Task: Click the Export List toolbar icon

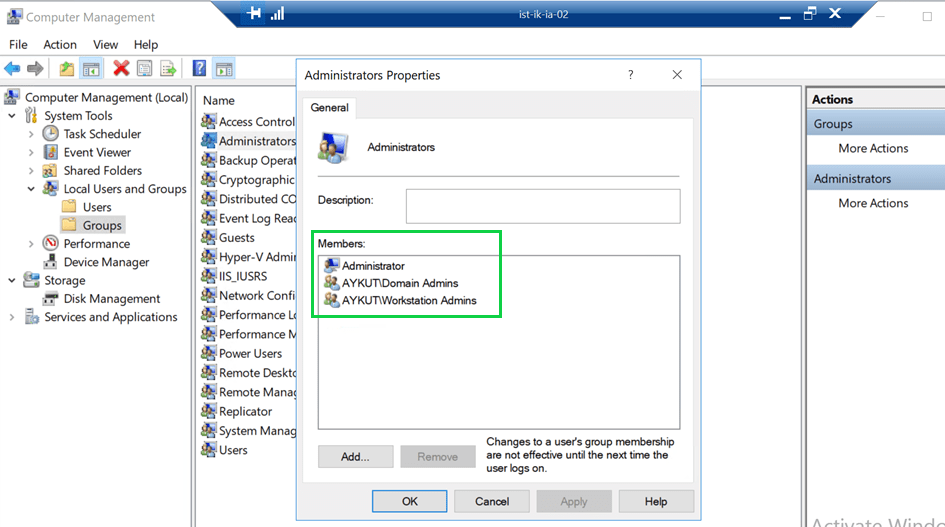Action: click(168, 69)
